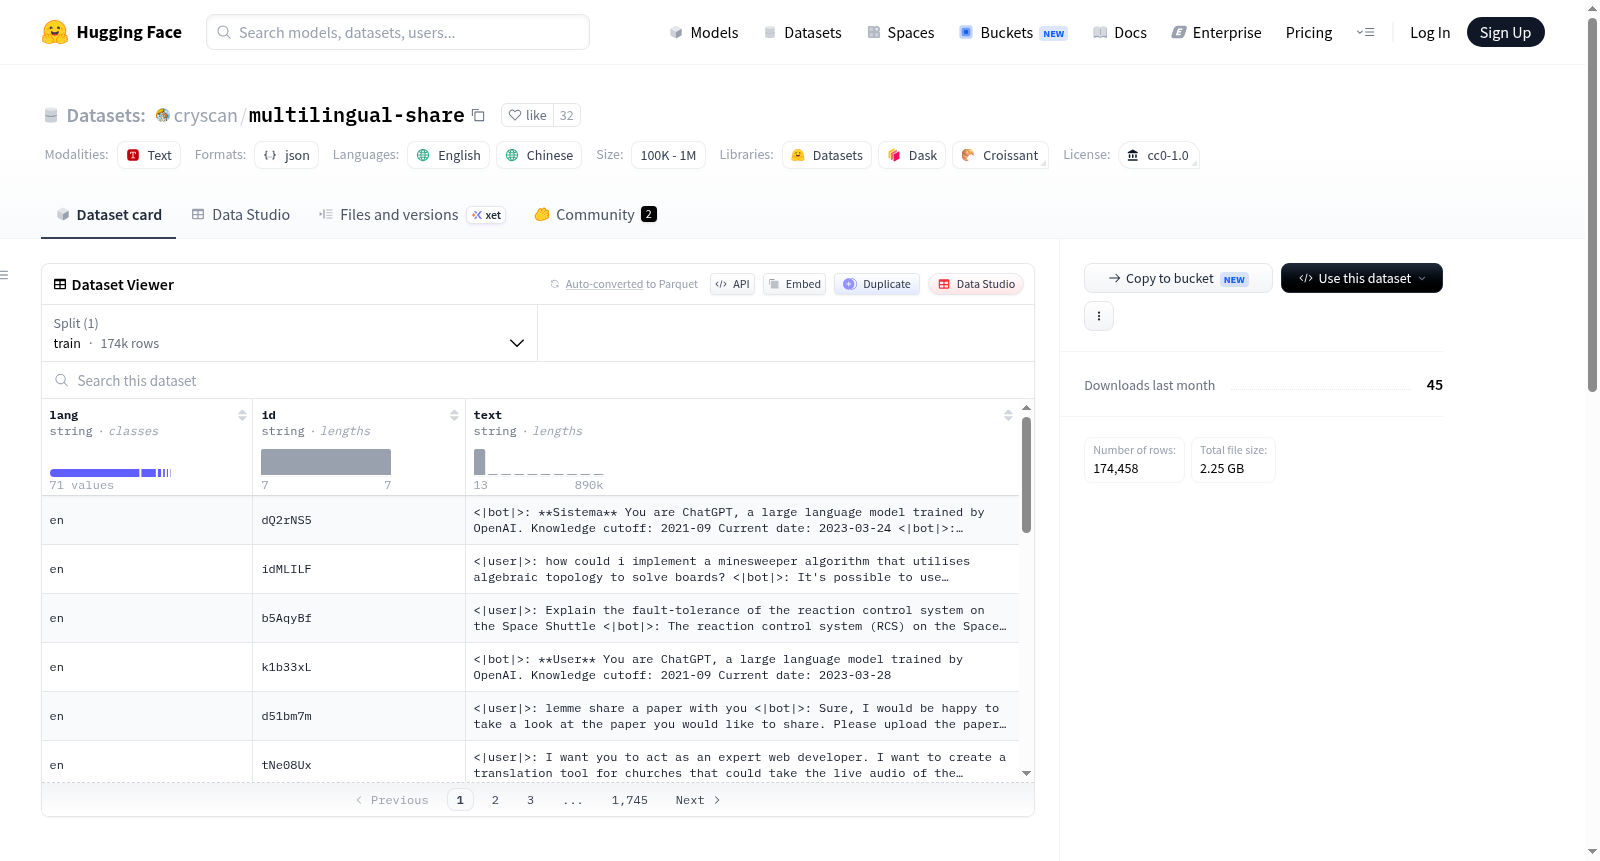Image resolution: width=1600 pixels, height=861 pixels.
Task: Sort the id column
Action: [x=454, y=415]
